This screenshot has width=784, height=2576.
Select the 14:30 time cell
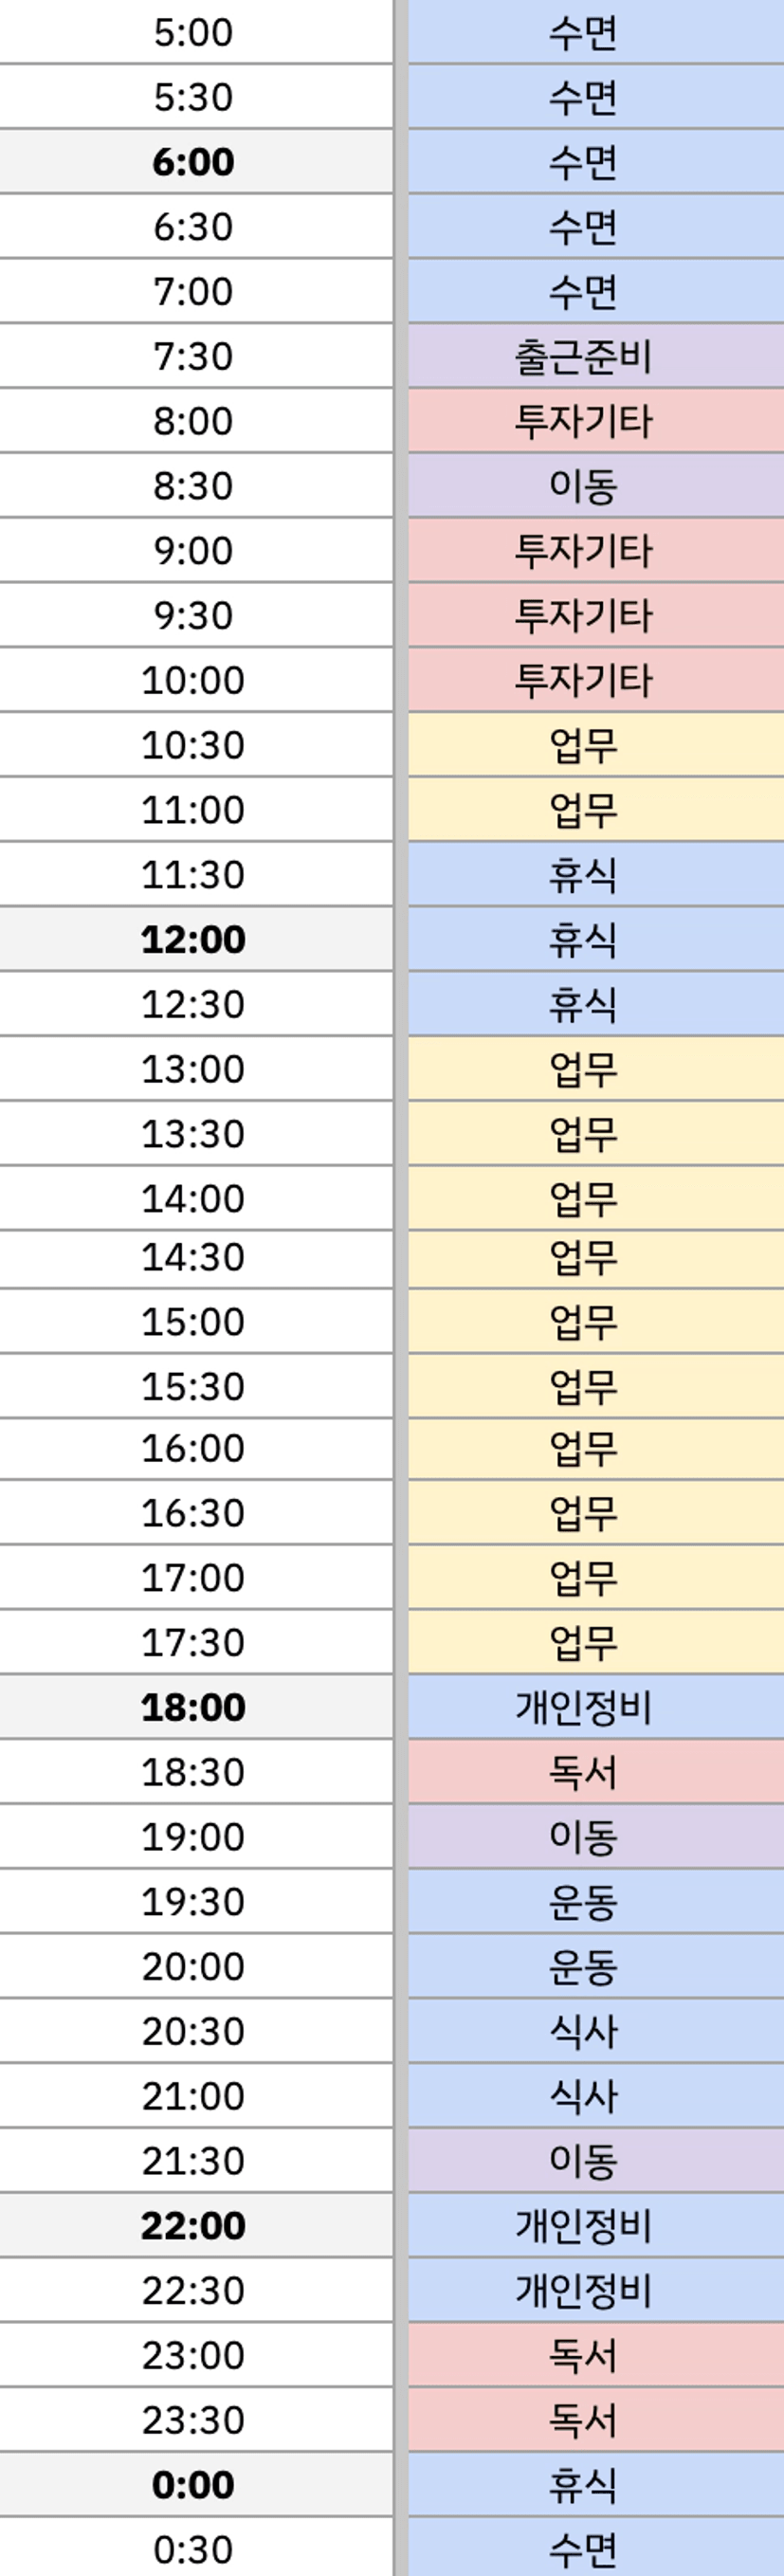click(x=193, y=1258)
